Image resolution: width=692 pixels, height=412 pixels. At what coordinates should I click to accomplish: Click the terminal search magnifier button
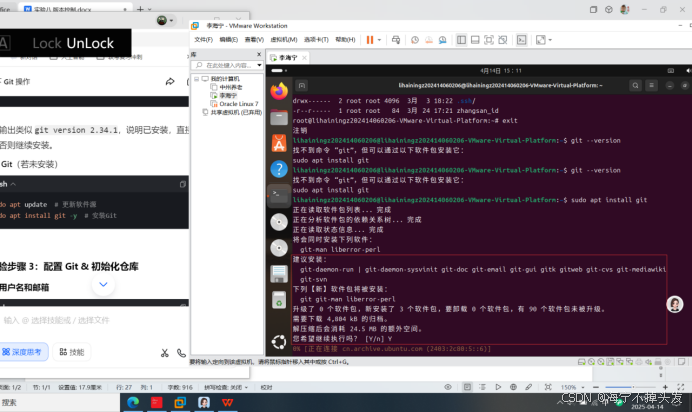[636, 86]
